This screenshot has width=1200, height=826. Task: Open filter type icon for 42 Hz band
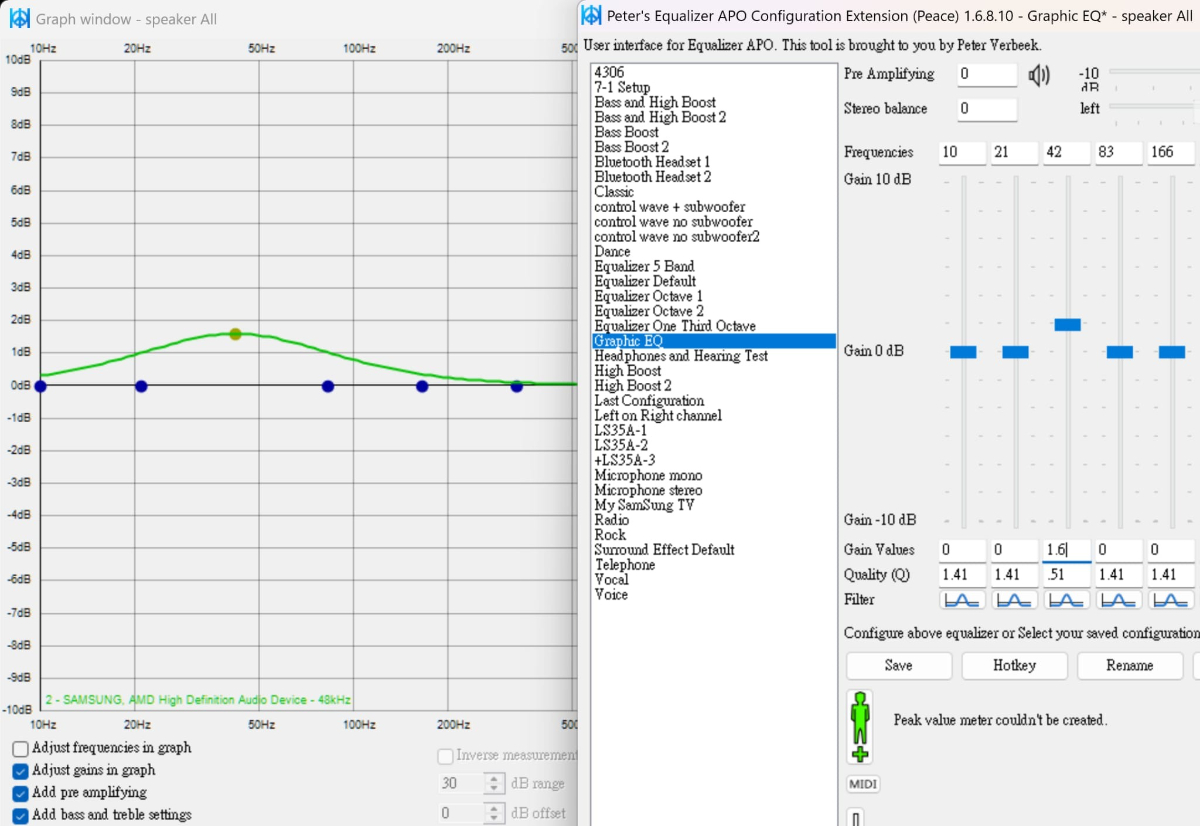coord(1067,600)
